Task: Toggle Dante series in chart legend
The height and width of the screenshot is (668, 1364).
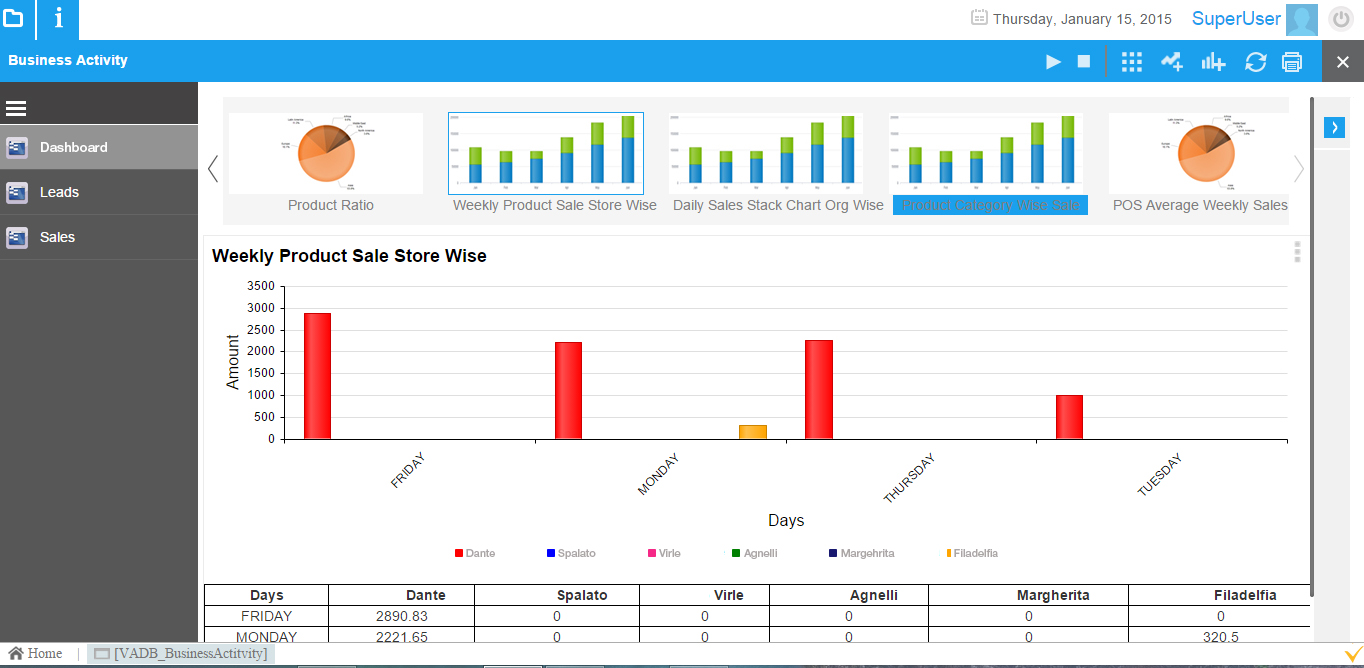Action: coord(475,553)
